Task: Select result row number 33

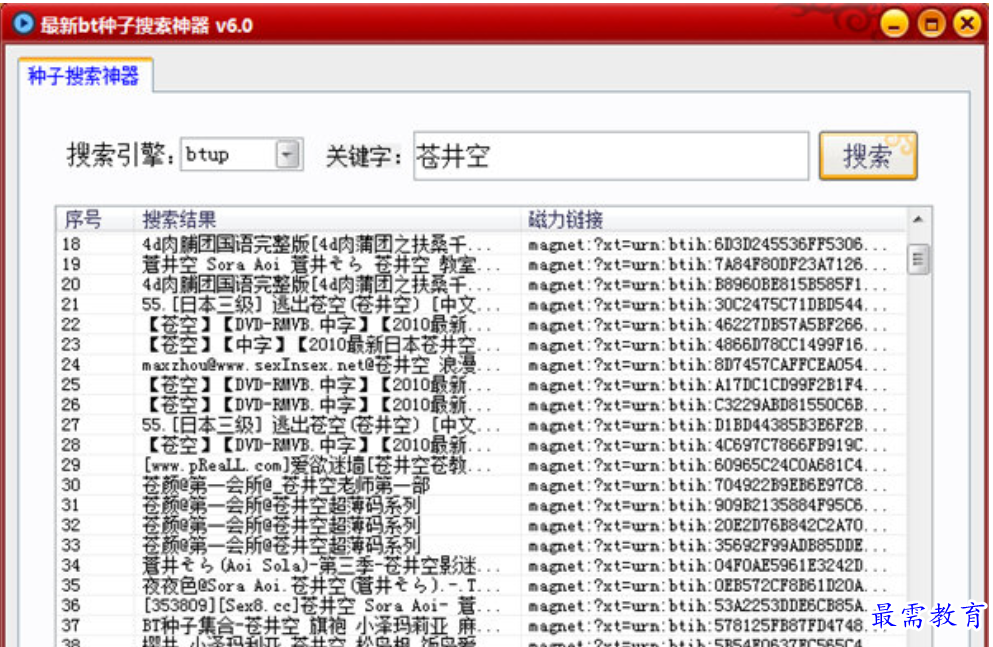Action: (481, 546)
